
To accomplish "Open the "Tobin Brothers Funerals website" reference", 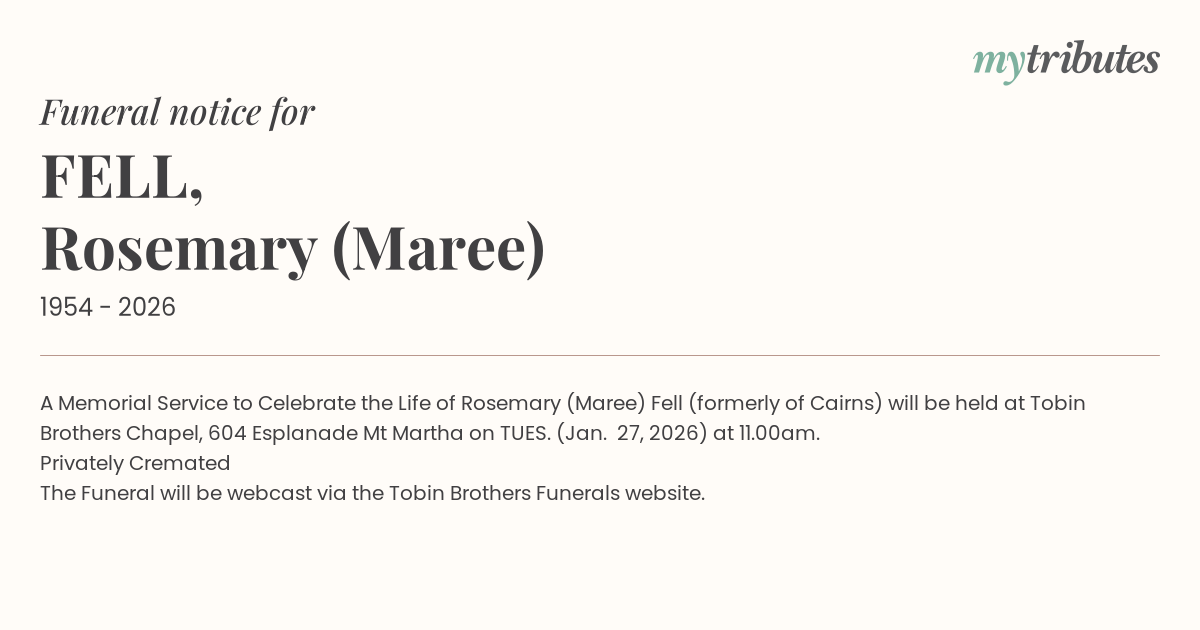I will click(545, 493).
